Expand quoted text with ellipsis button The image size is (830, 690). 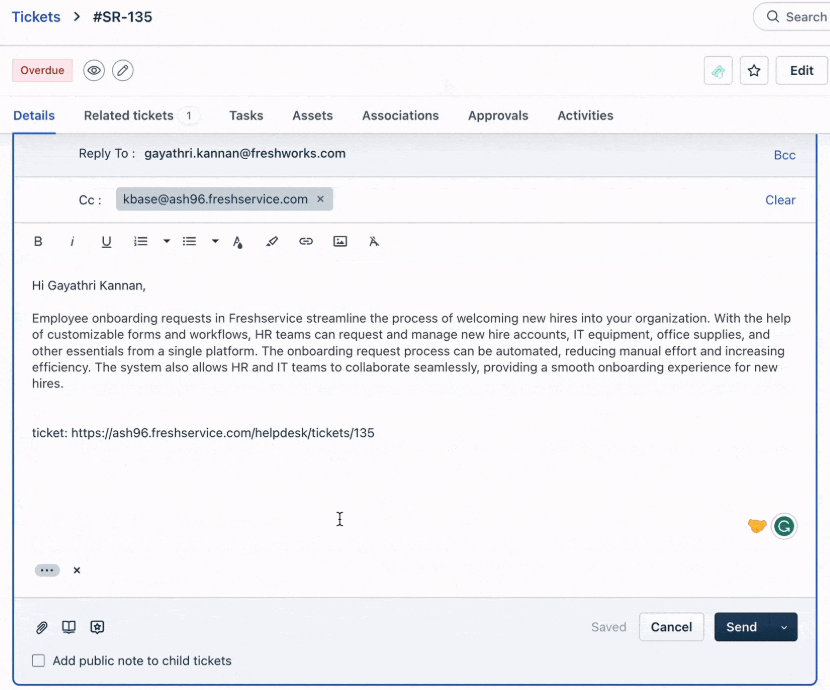tap(47, 570)
